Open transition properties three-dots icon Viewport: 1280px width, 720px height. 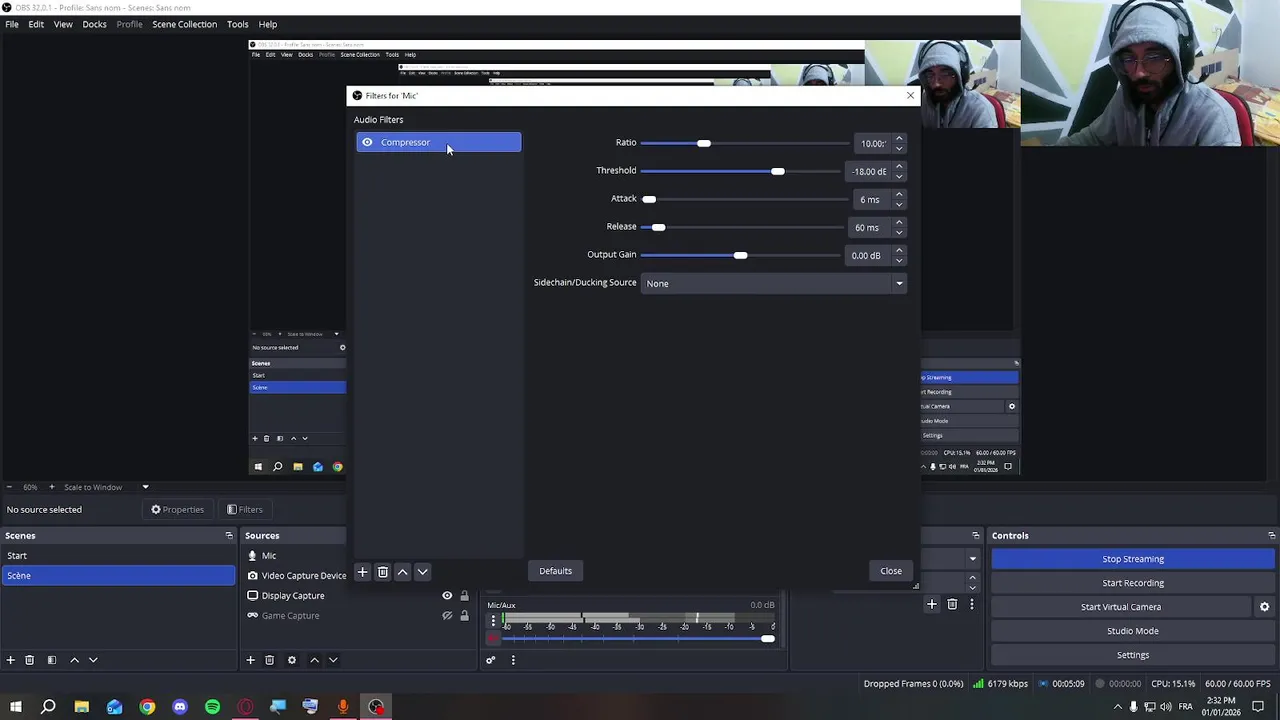(971, 604)
